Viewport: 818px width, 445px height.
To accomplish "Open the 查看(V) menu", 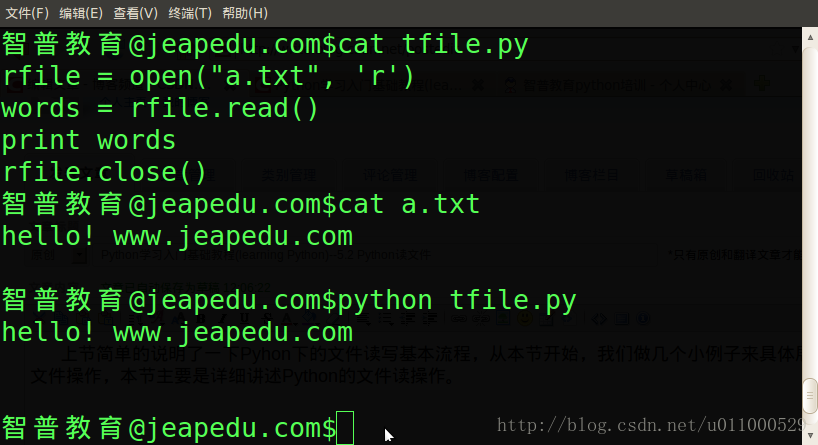I will click(x=136, y=13).
